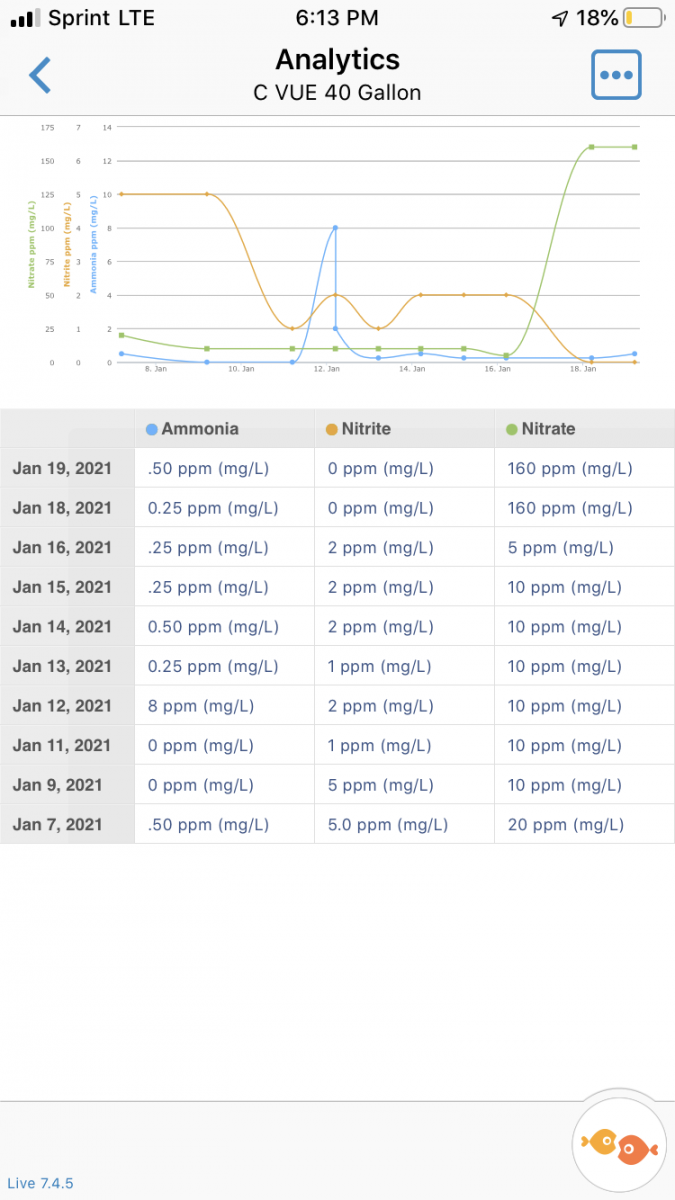Click the ammonia peak point on chart
Viewport: 675px width, 1200px height.
335,228
